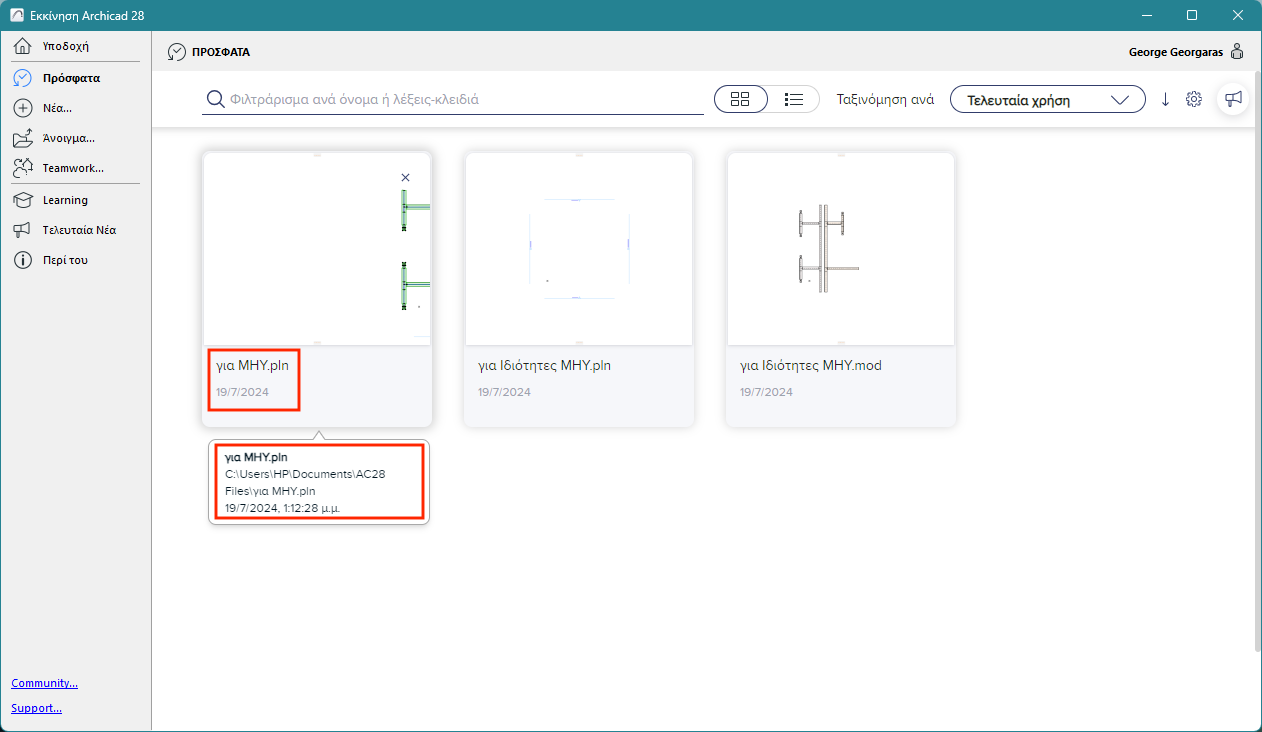Click the open folder icon for Άνοιγμα
Viewport: 1262px width, 732px height.
(x=23, y=138)
